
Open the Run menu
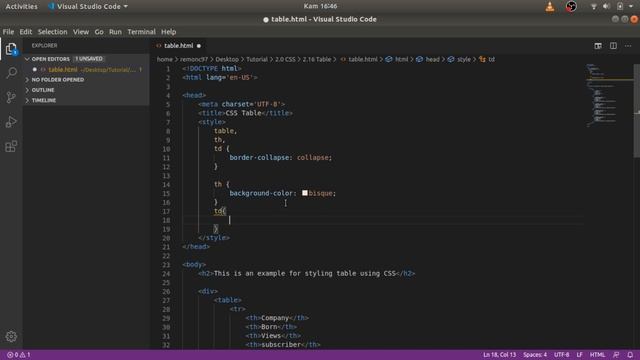pyautogui.click(x=115, y=32)
